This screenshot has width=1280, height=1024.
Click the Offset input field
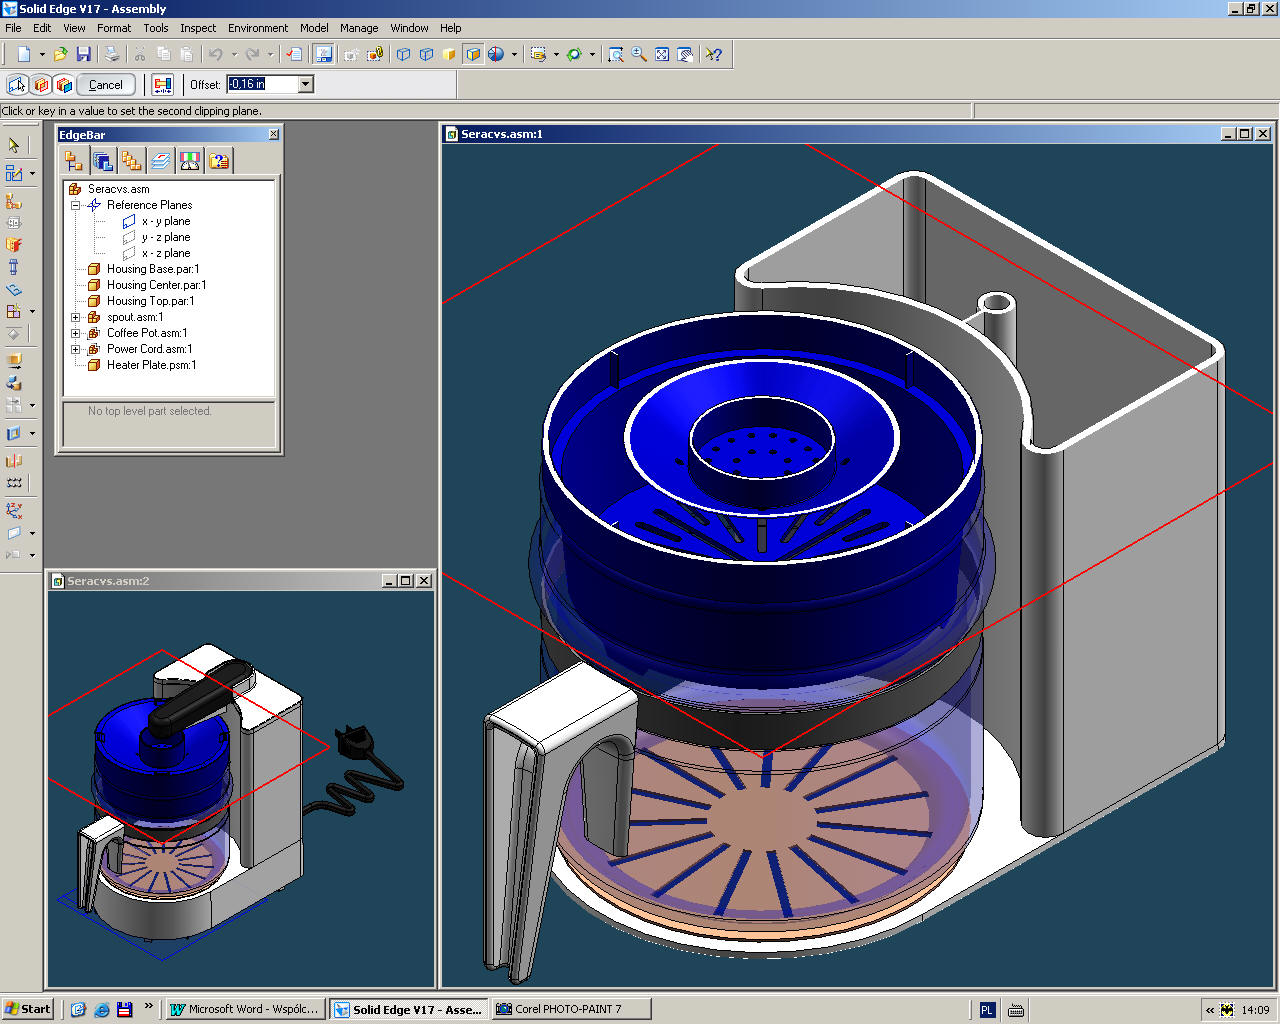click(x=262, y=84)
